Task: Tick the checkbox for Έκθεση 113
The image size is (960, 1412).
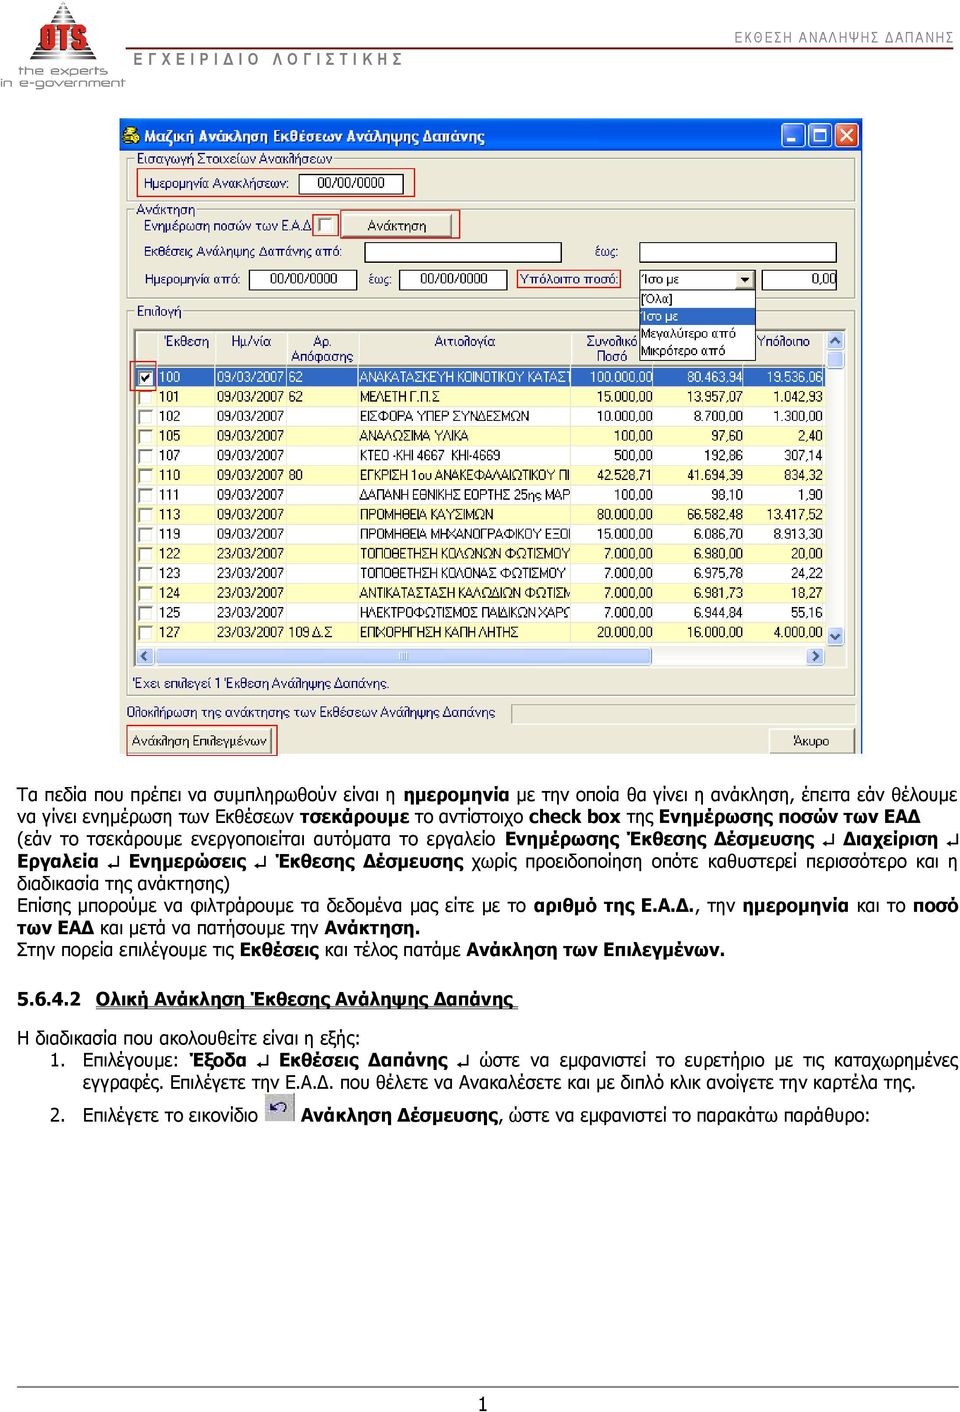Action: (x=146, y=514)
